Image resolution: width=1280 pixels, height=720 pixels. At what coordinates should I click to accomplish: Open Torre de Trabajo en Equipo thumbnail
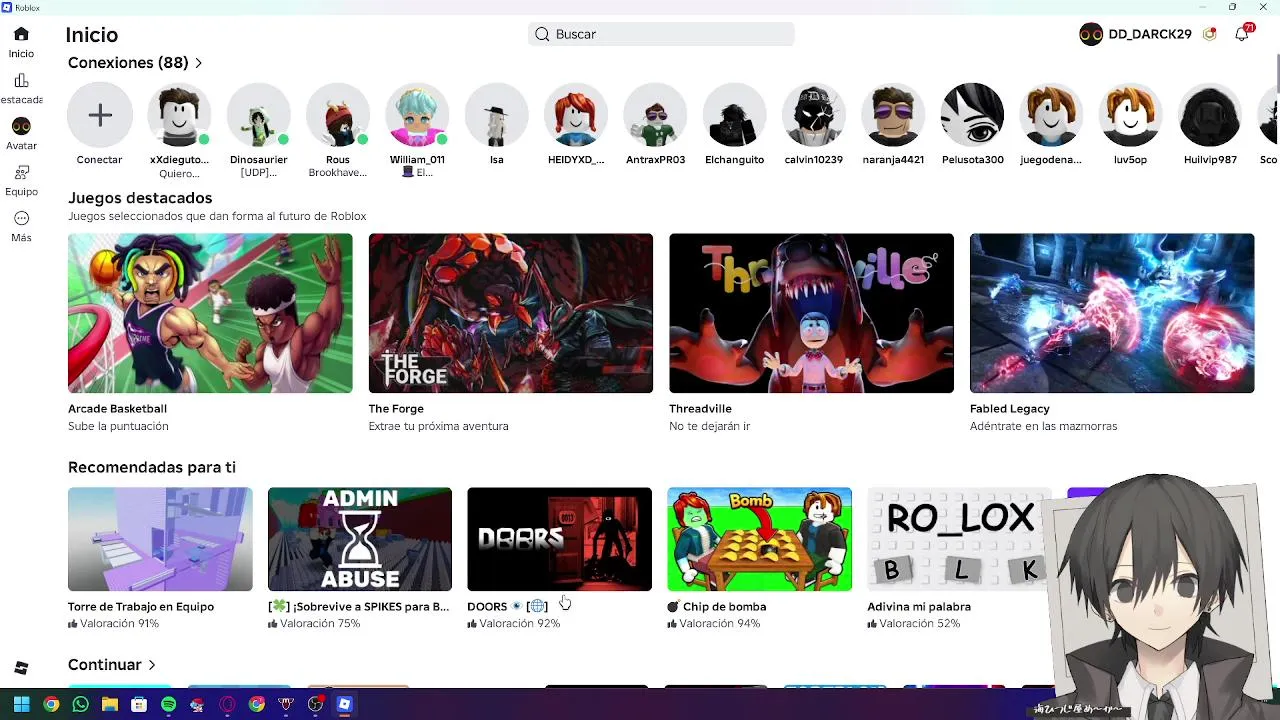click(160, 539)
